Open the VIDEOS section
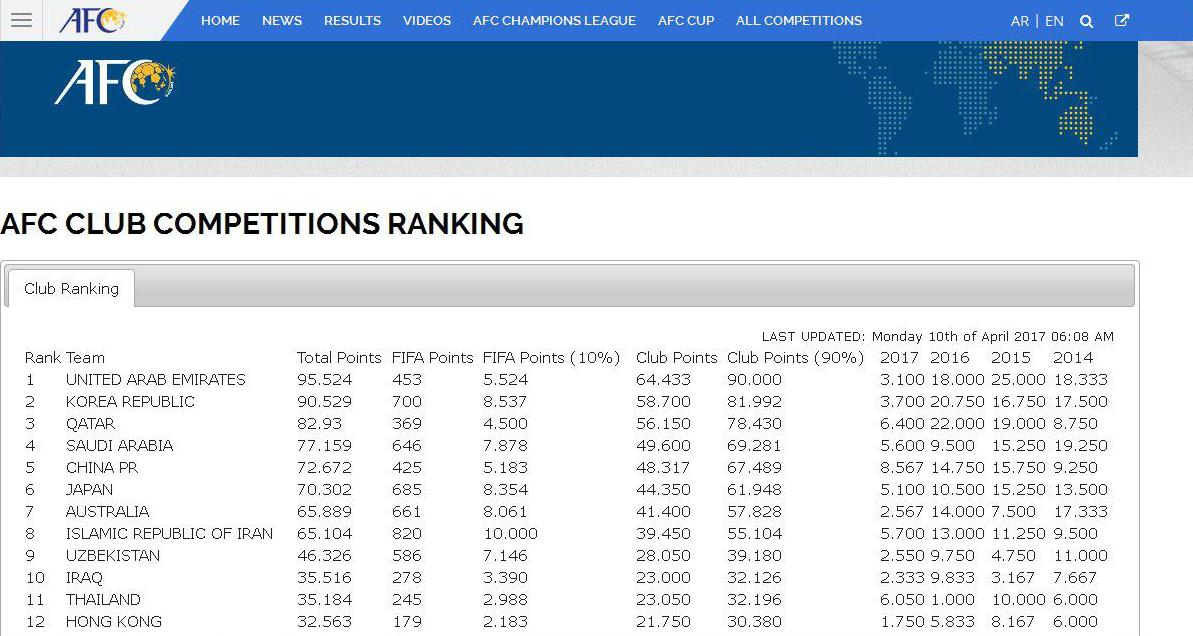The image size is (1193, 636). [427, 21]
